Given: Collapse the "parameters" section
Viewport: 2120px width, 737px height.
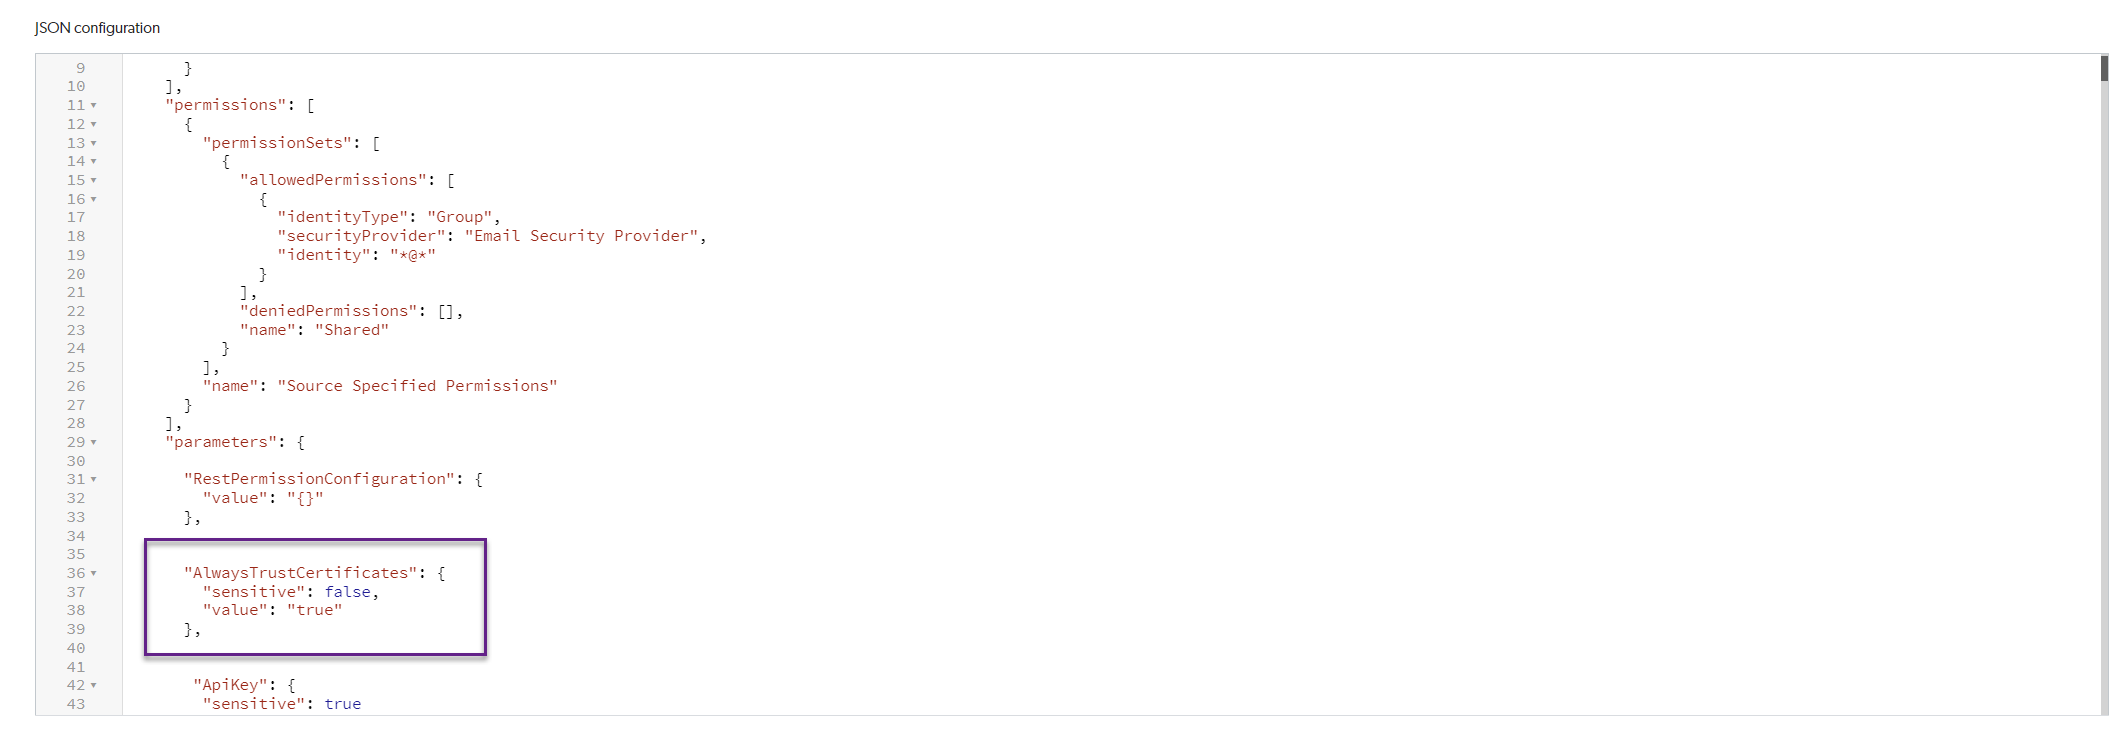Looking at the screenshot, I should (94, 442).
